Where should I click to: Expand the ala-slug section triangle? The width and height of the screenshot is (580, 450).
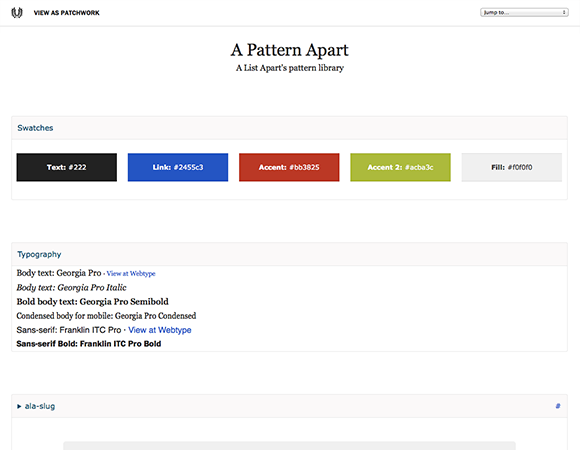[x=19, y=406]
